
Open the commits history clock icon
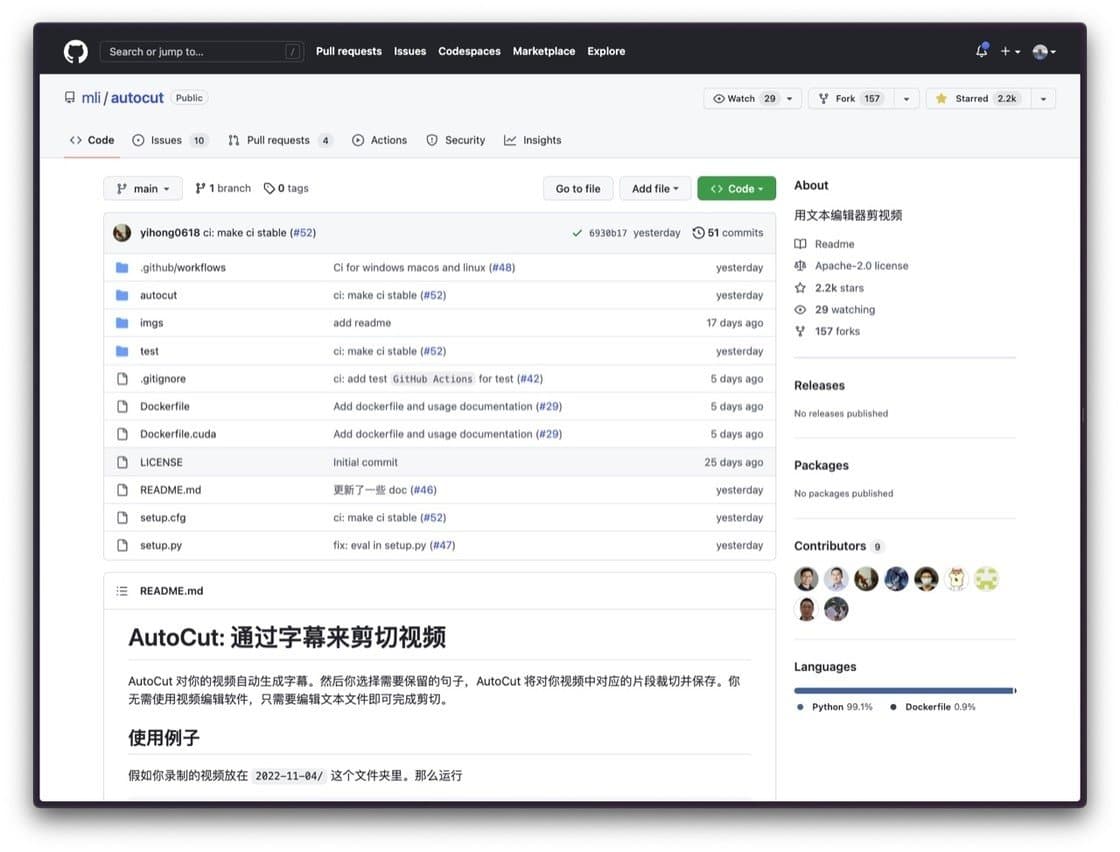tap(698, 233)
